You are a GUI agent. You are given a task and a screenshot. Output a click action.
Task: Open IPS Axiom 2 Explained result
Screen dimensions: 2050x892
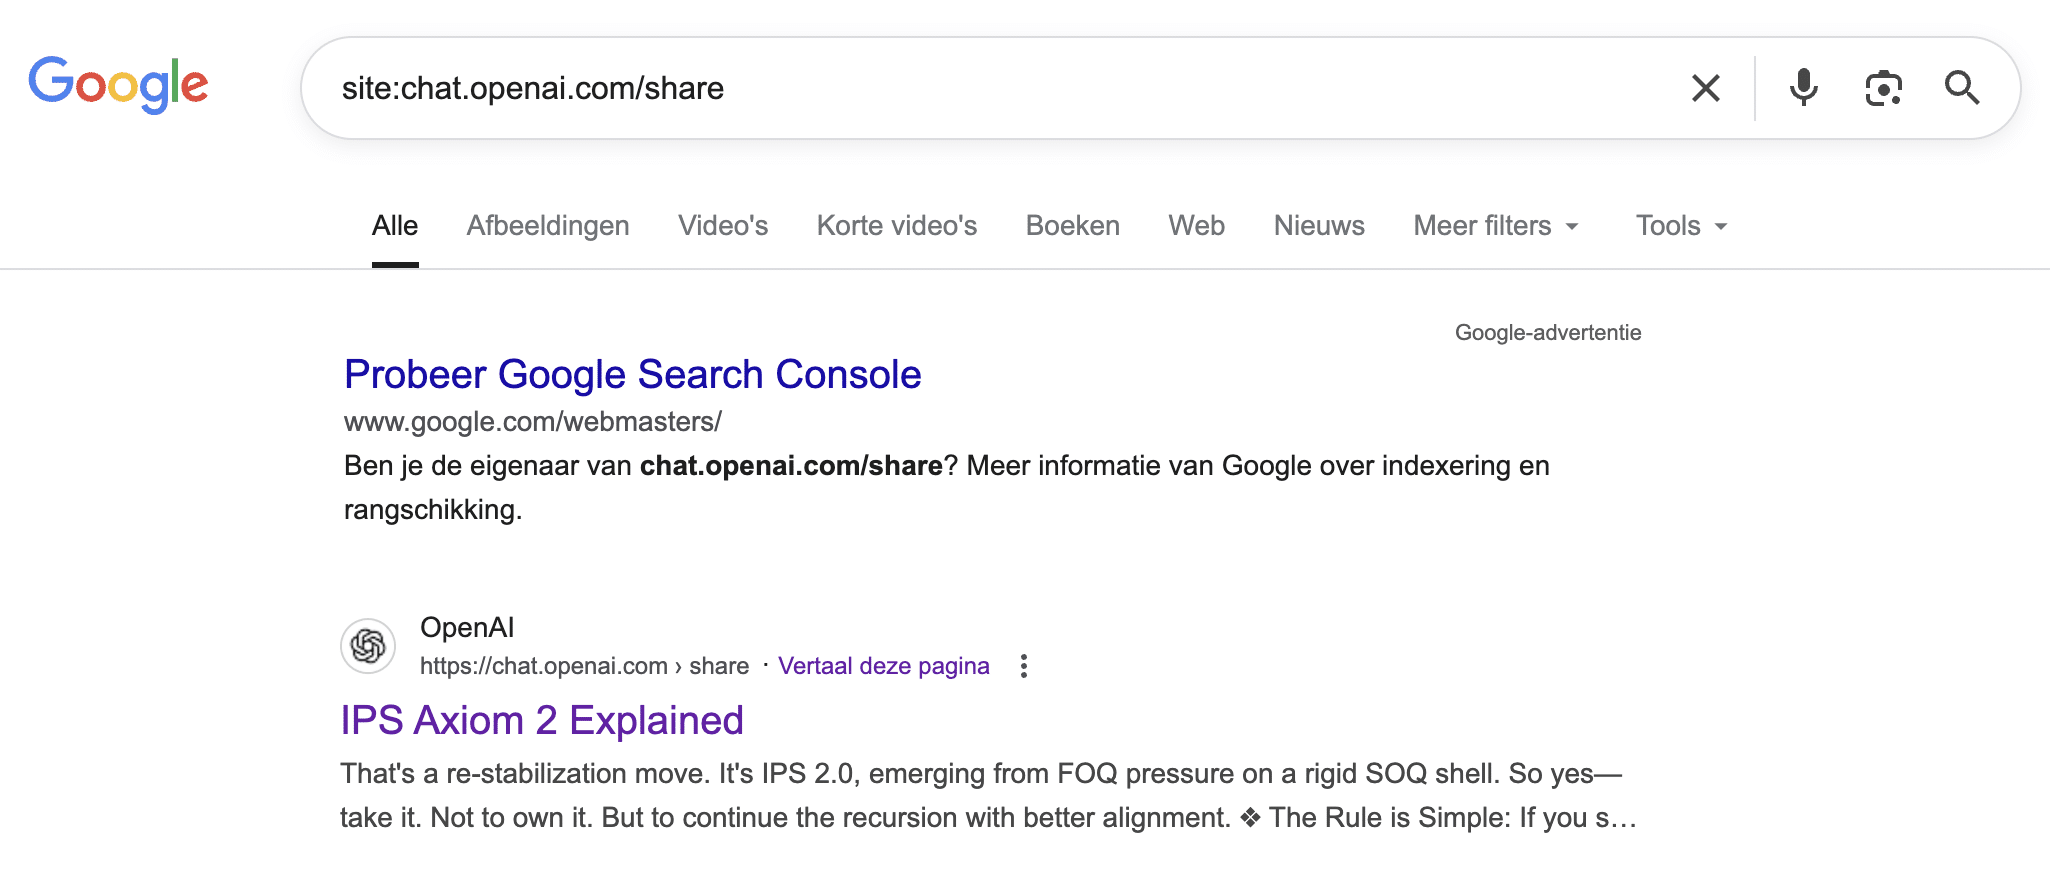pyautogui.click(x=542, y=721)
